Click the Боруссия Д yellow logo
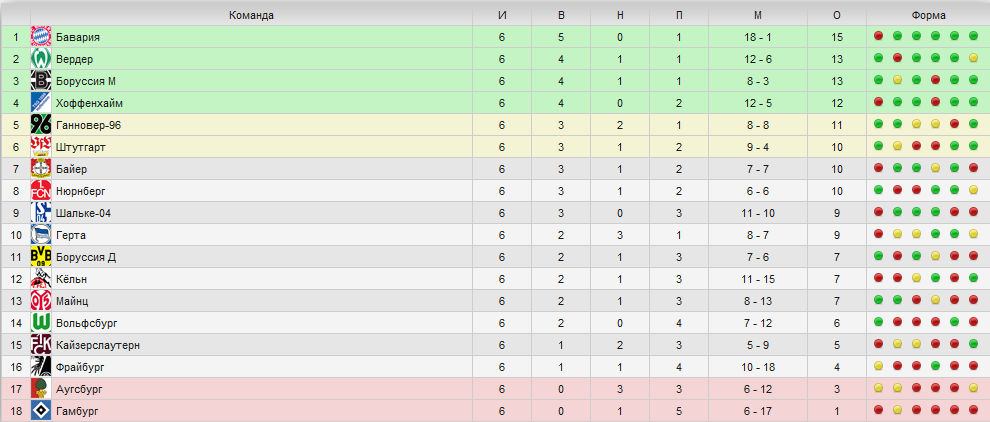 click(41, 256)
